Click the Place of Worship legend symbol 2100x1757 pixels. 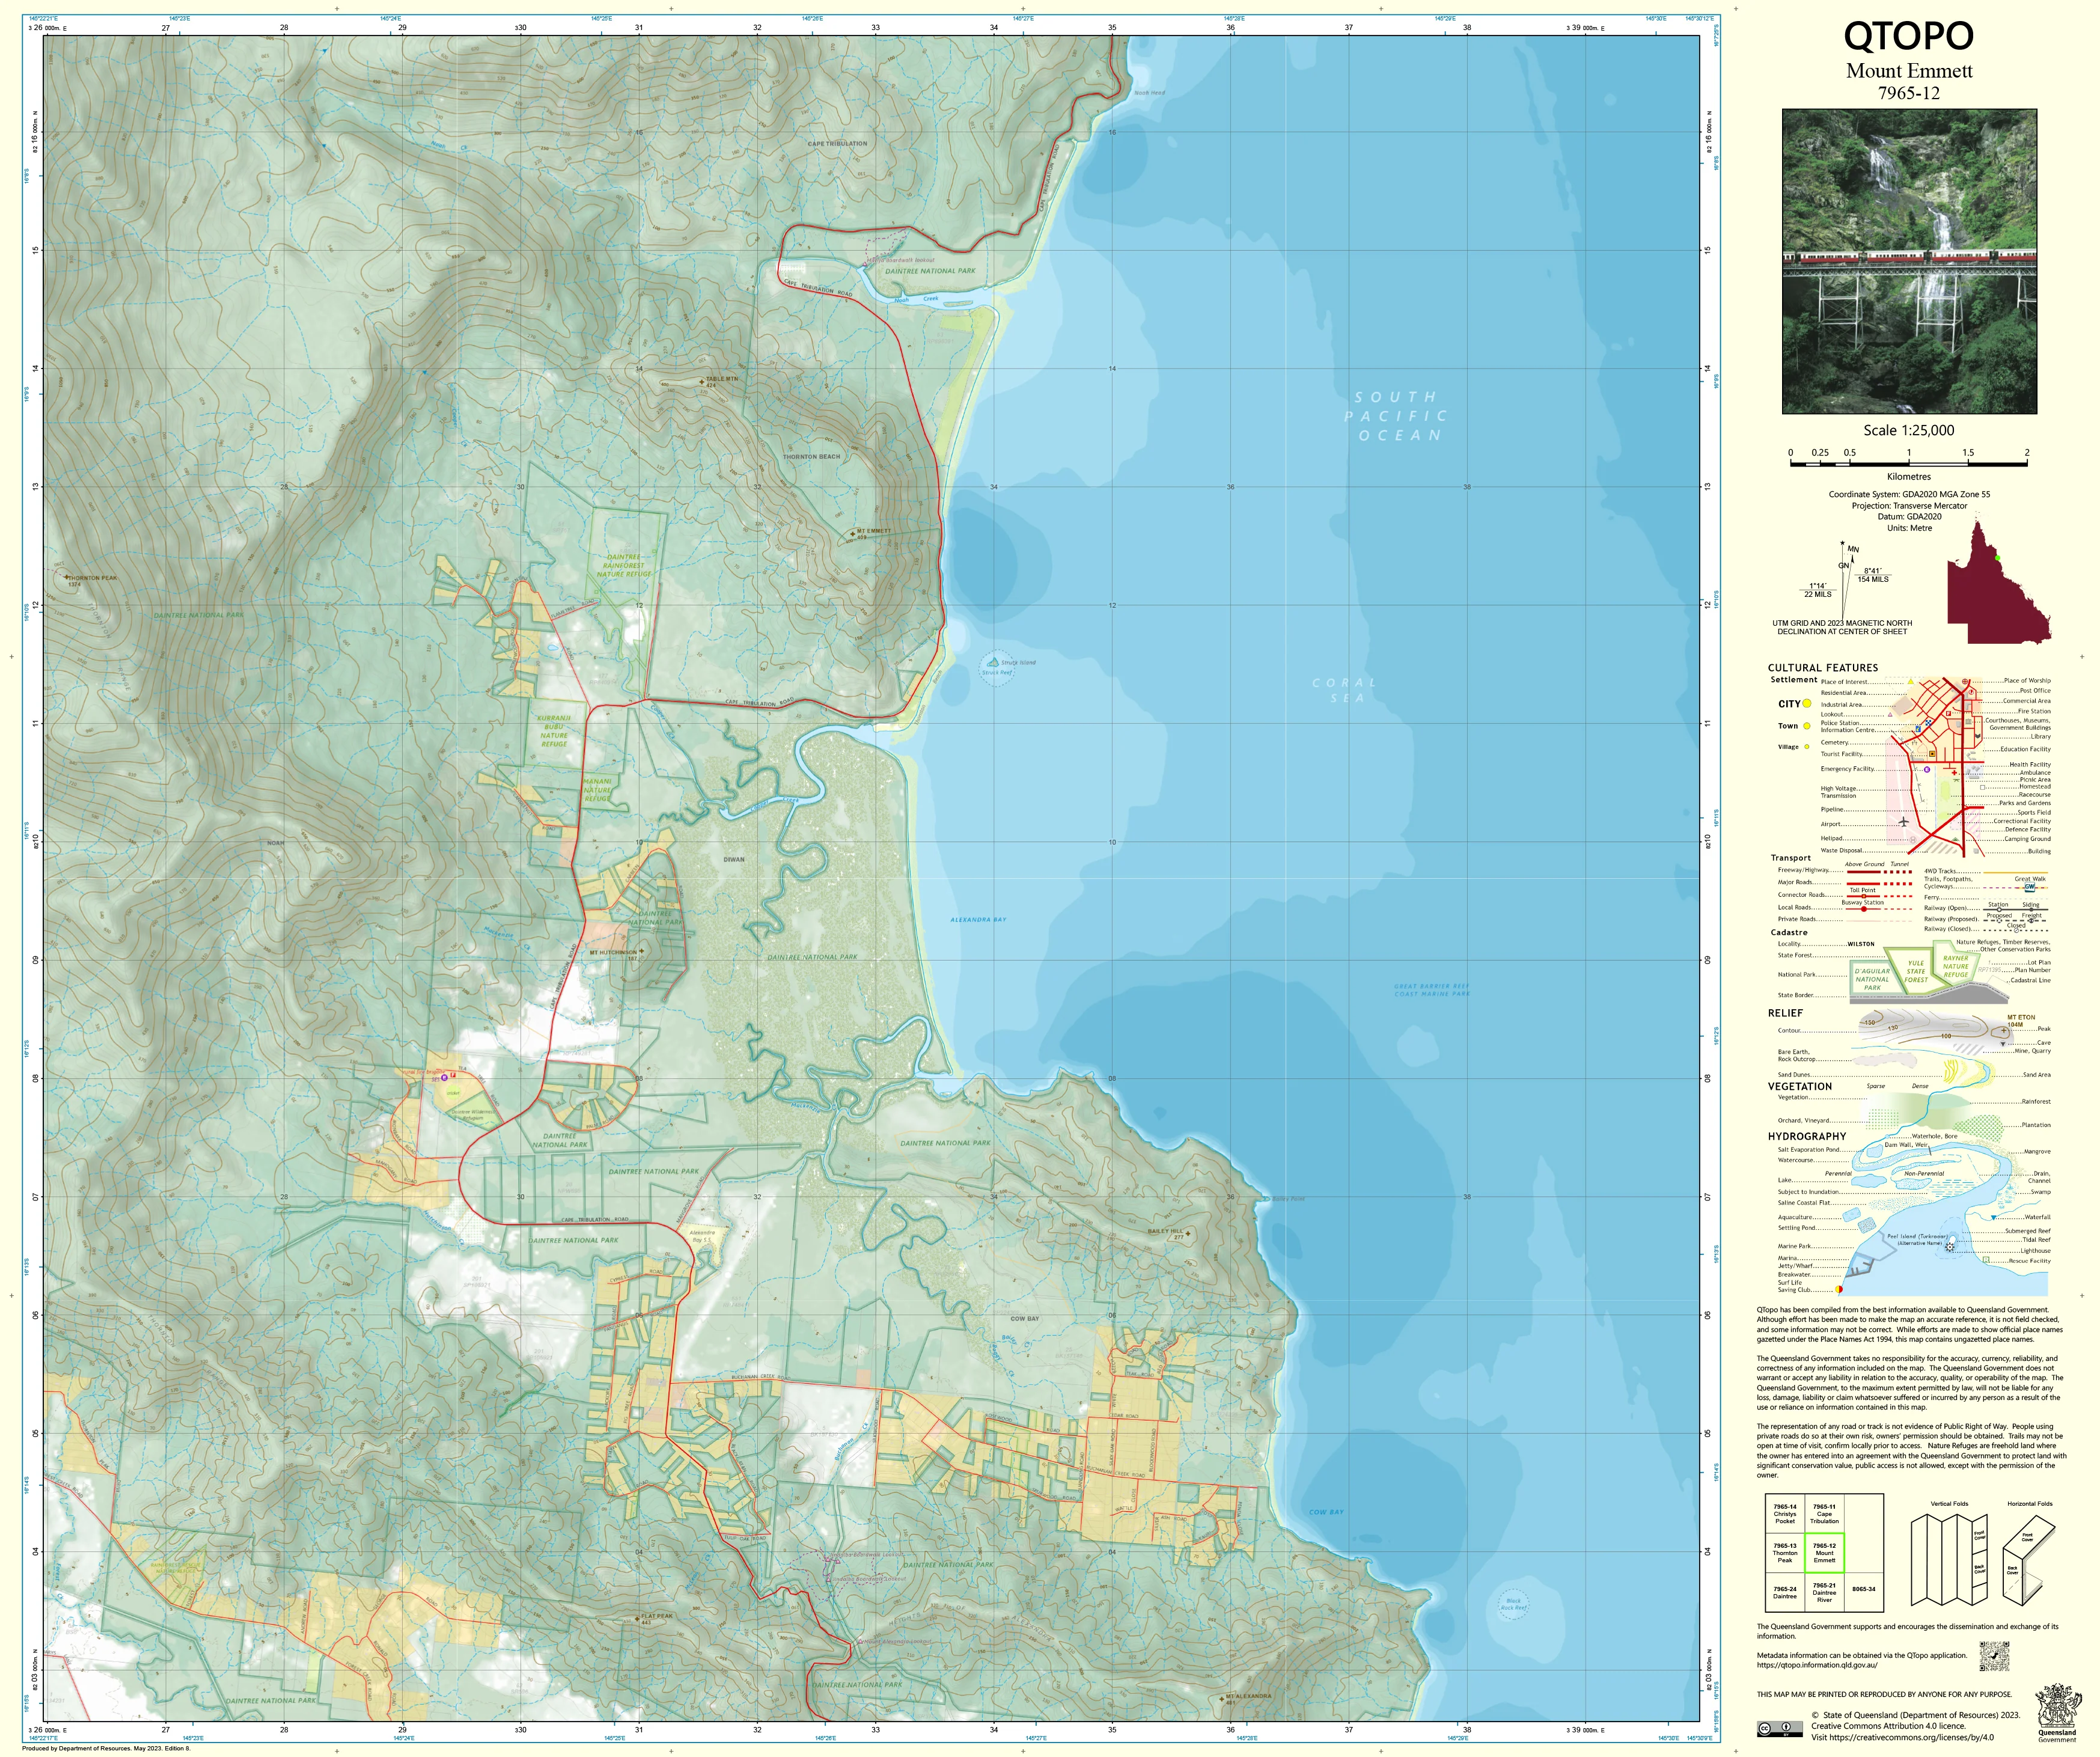point(1965,682)
